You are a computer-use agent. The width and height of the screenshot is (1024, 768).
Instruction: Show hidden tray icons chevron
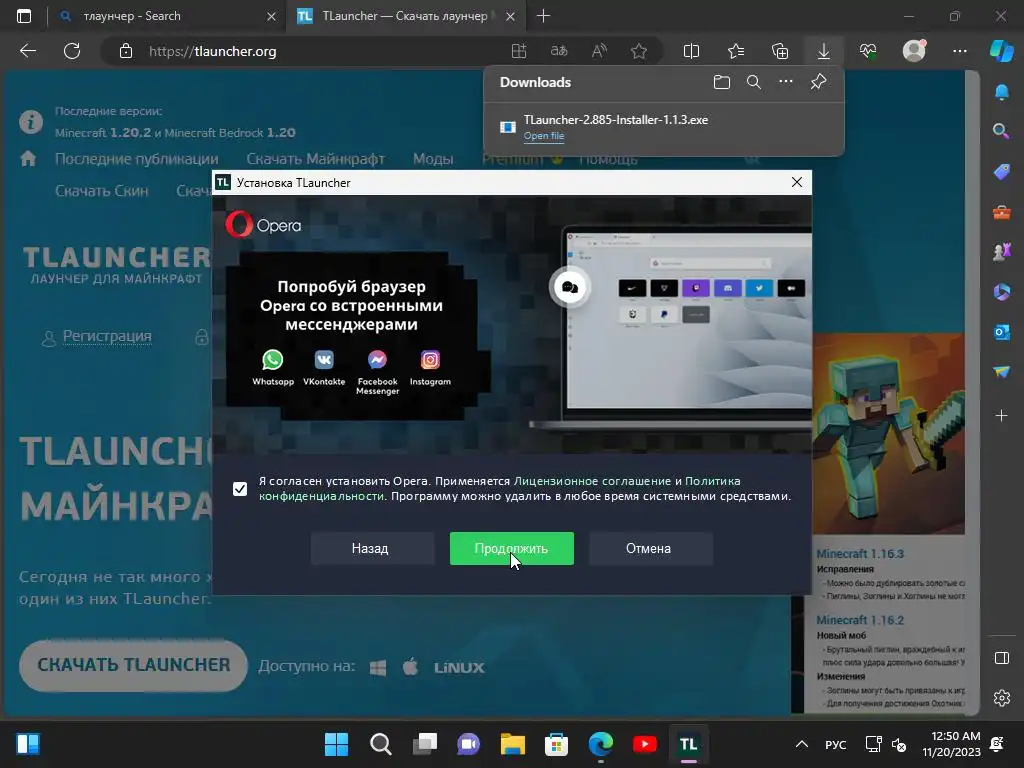coord(802,744)
